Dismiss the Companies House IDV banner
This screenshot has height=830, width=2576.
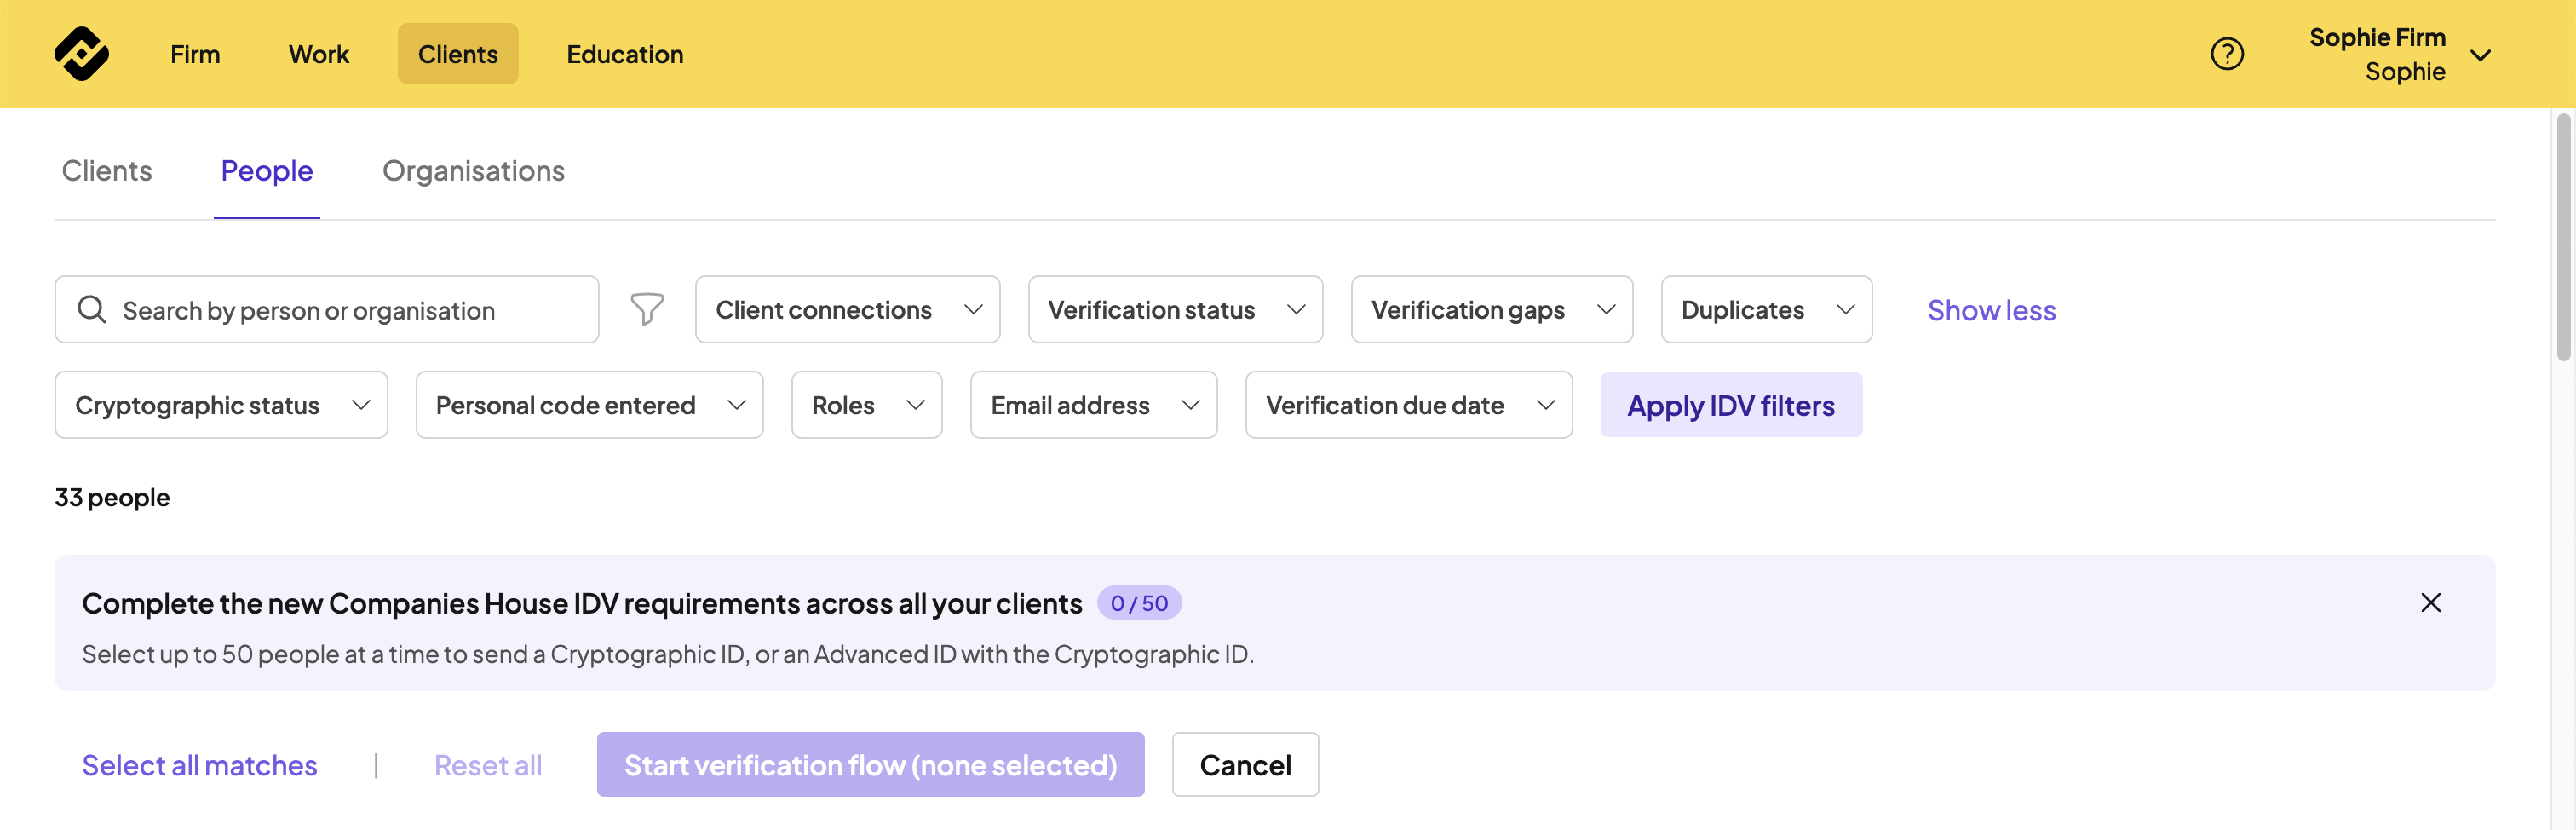click(2430, 603)
